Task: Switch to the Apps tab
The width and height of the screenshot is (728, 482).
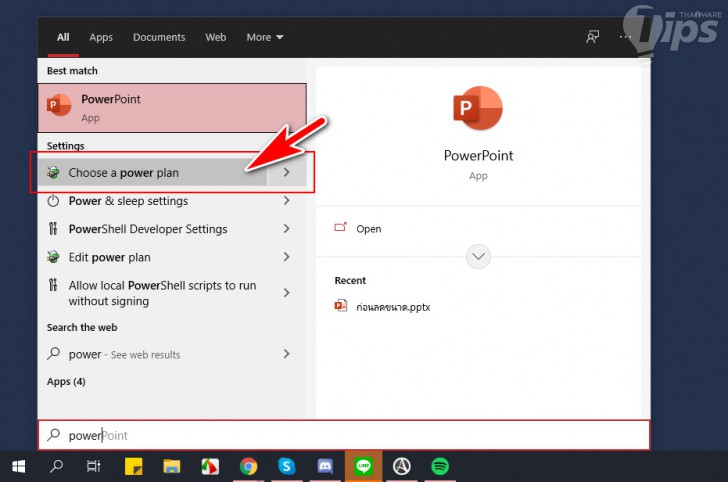Action: click(101, 37)
